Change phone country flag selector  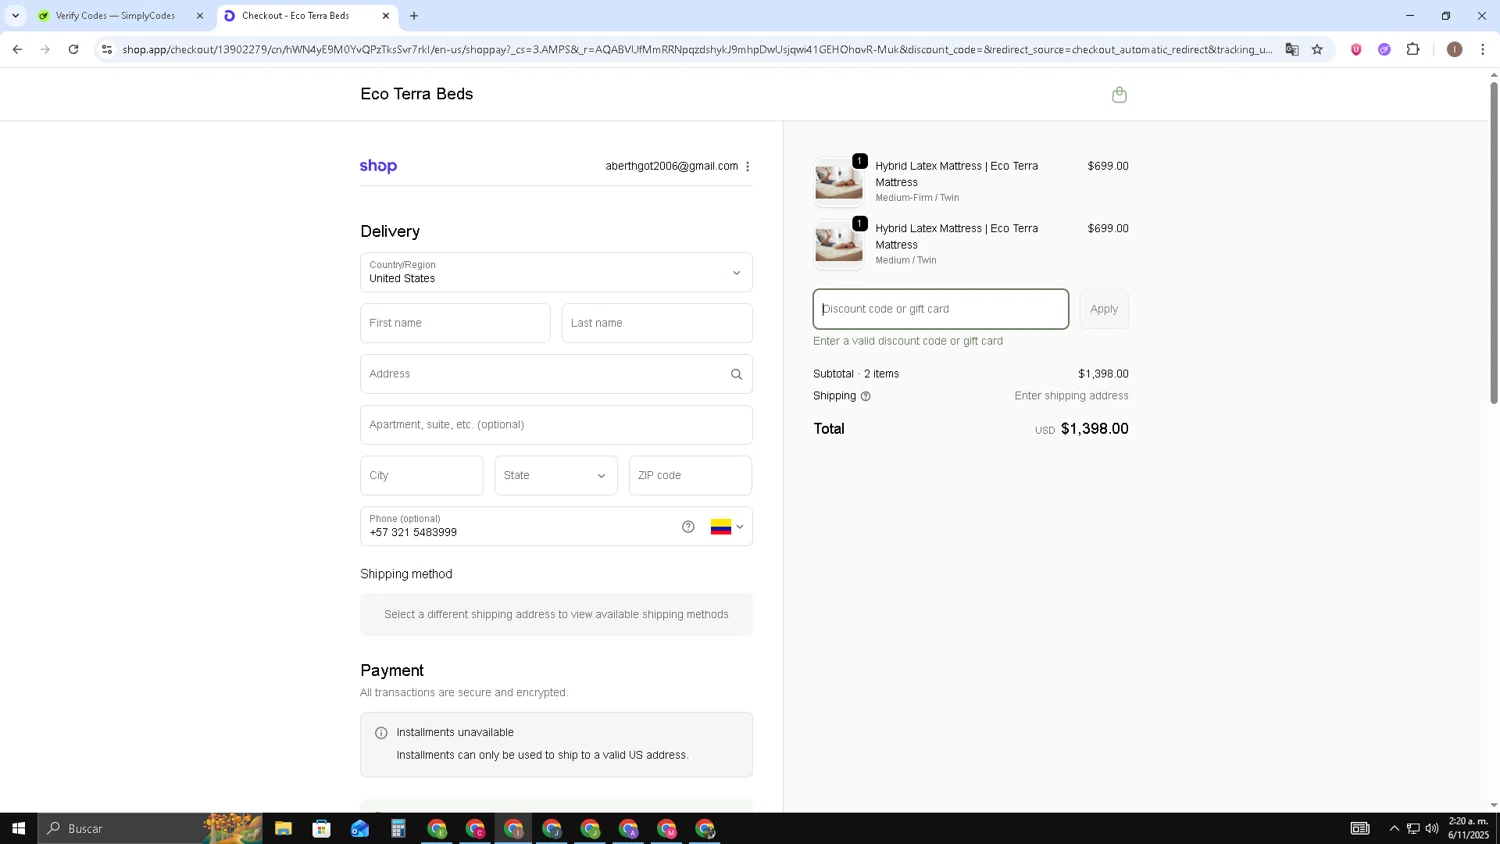727,527
